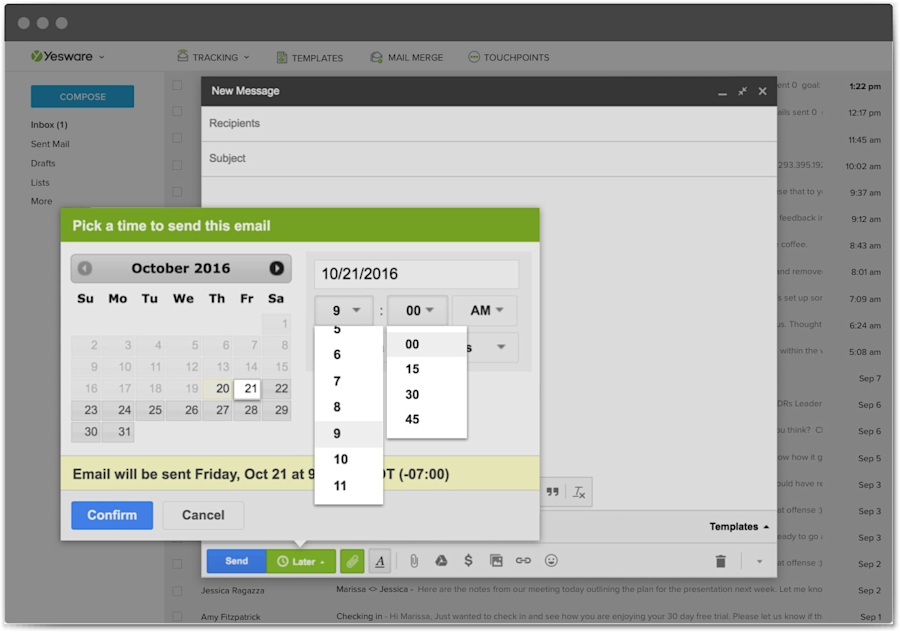Click the Compose button
900x632 pixels.
[82, 96]
